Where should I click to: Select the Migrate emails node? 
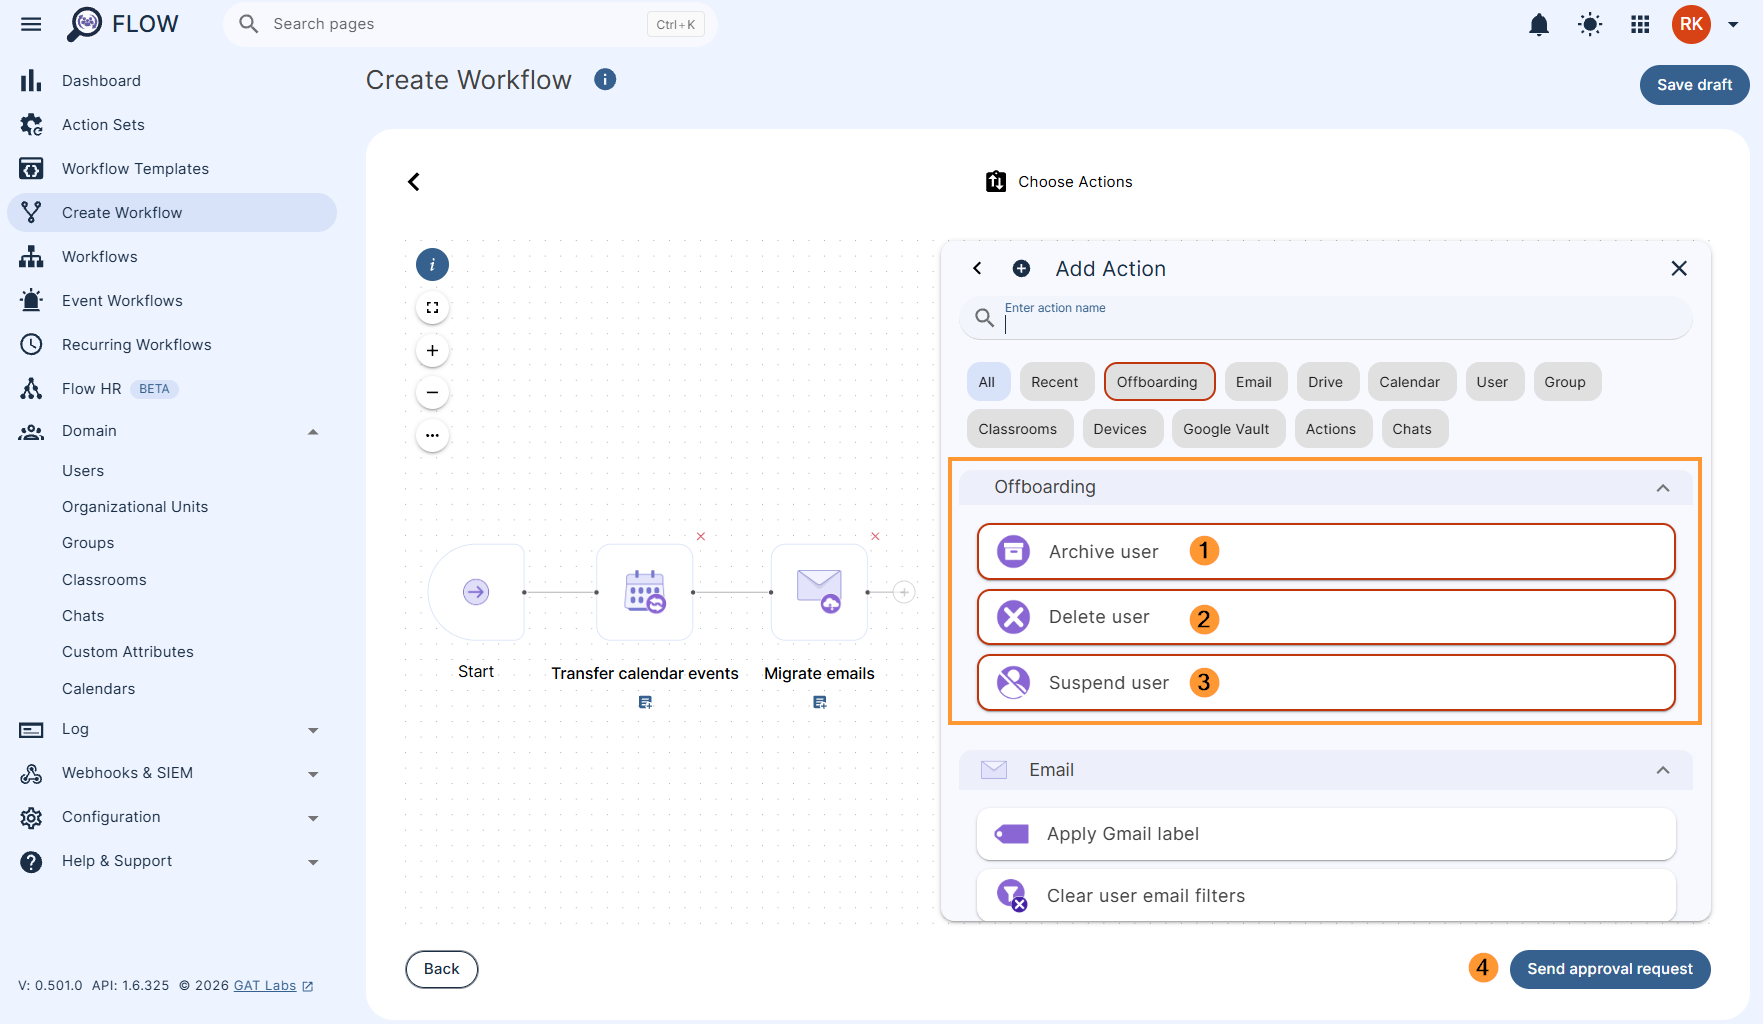pos(819,592)
